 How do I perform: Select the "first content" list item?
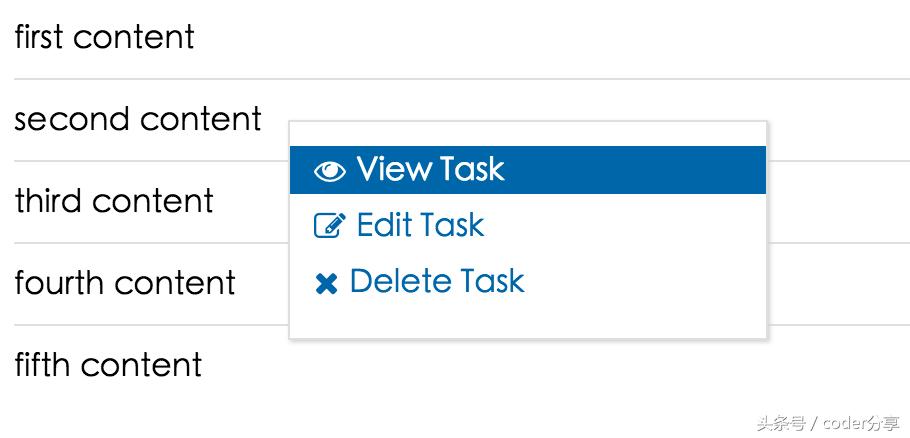coord(104,37)
